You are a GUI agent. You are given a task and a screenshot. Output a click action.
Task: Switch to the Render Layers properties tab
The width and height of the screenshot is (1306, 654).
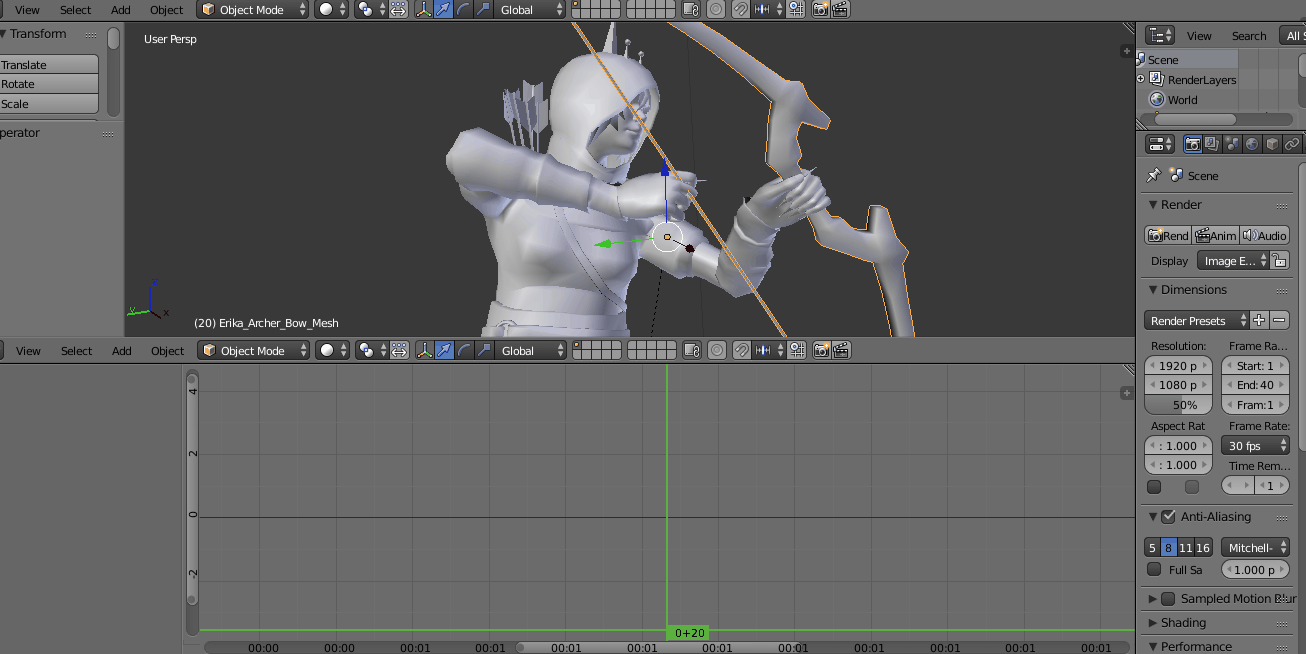(x=1211, y=143)
